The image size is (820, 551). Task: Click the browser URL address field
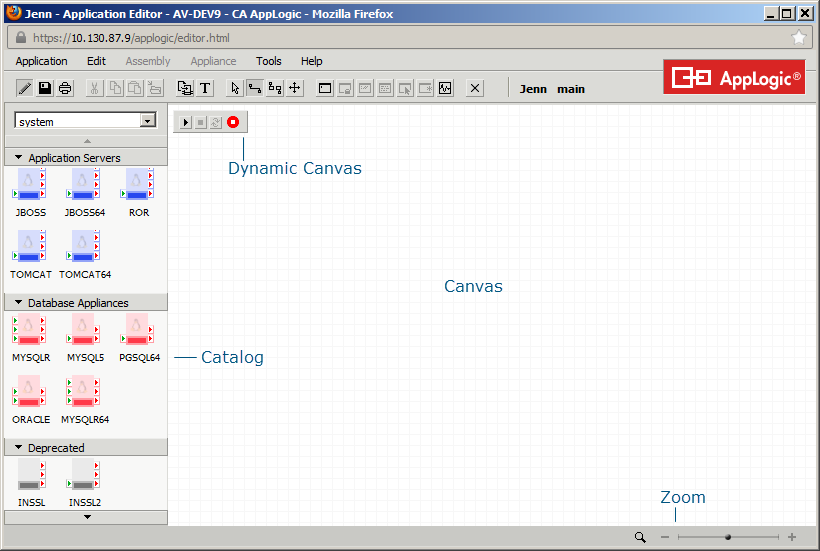411,38
